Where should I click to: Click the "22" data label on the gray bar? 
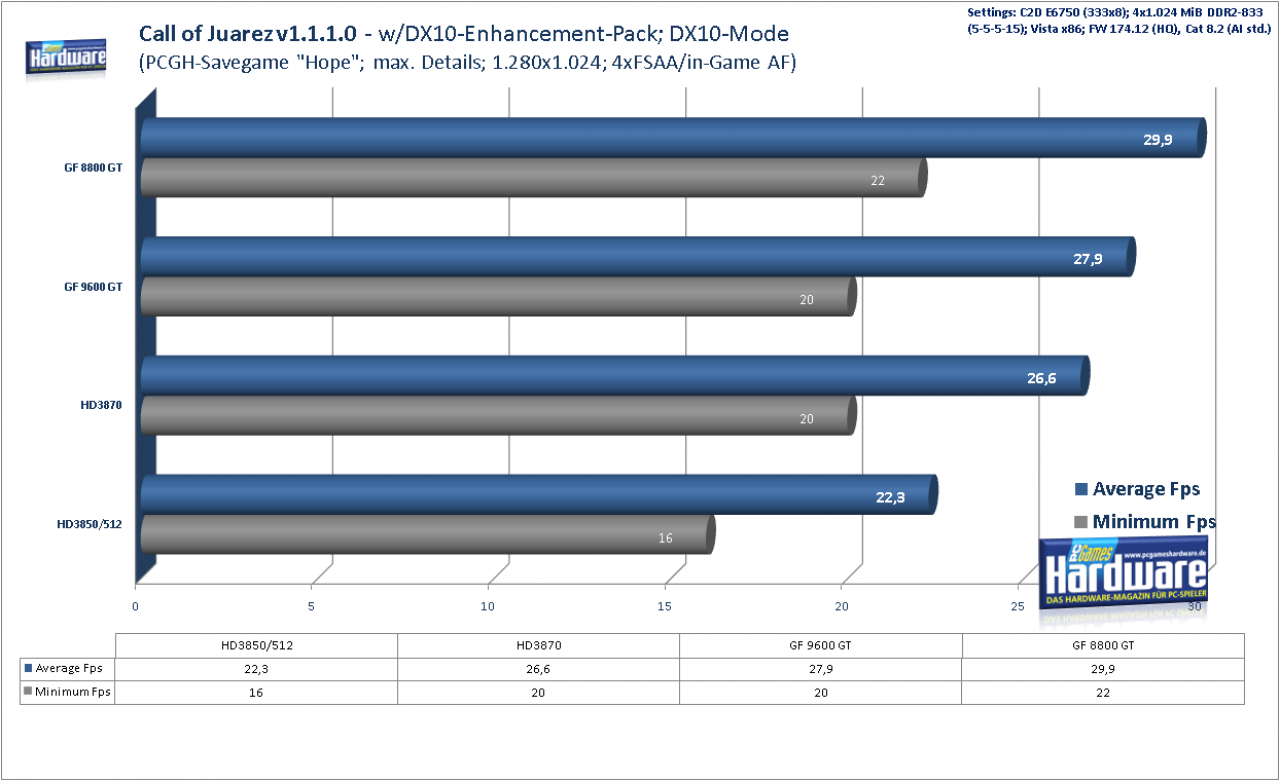coord(878,181)
